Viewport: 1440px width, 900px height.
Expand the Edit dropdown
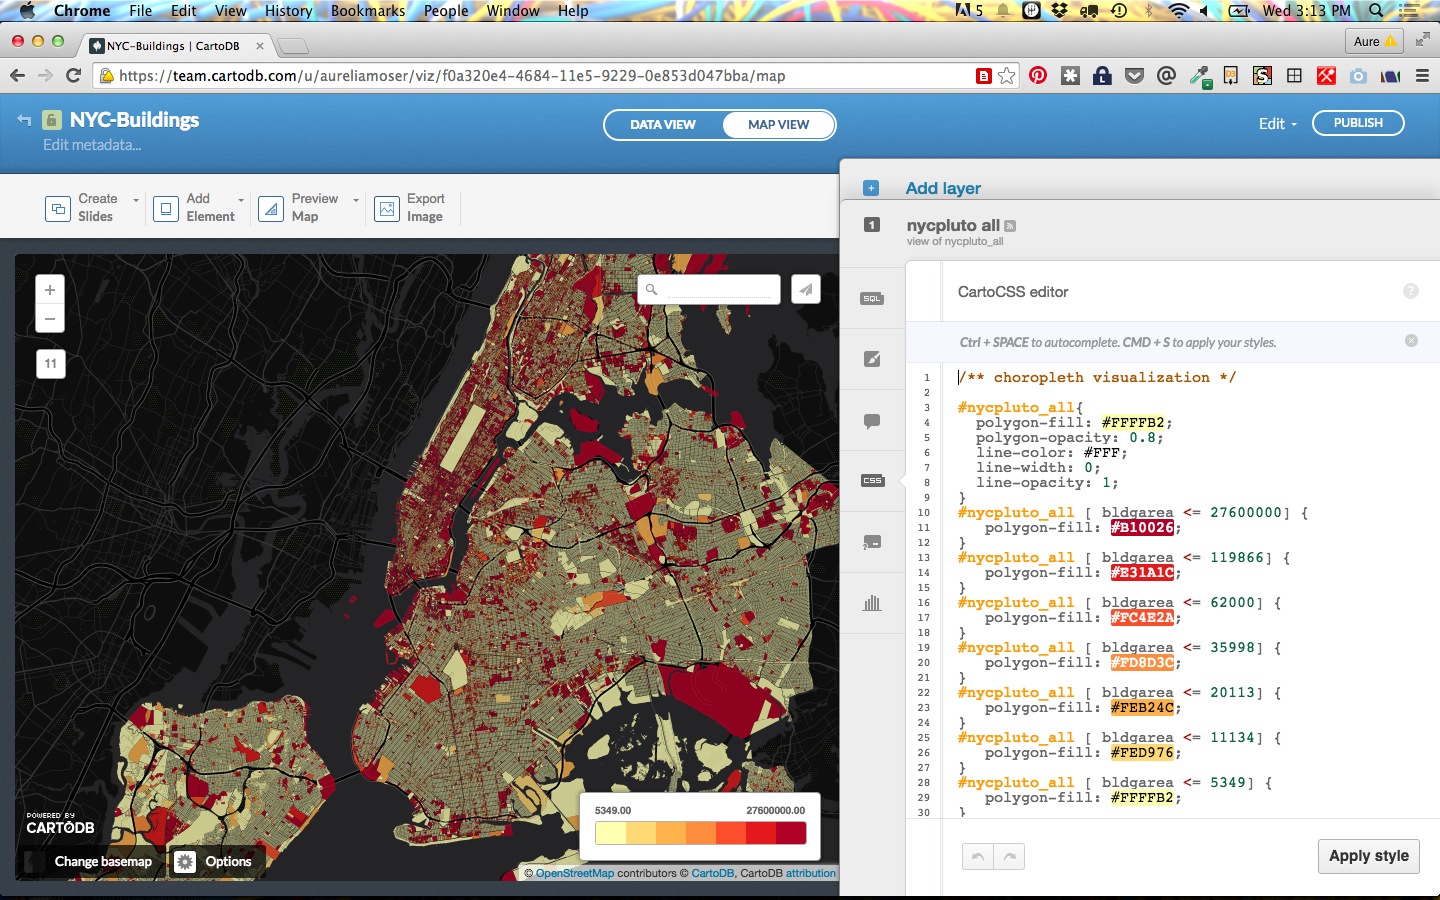(x=1277, y=124)
